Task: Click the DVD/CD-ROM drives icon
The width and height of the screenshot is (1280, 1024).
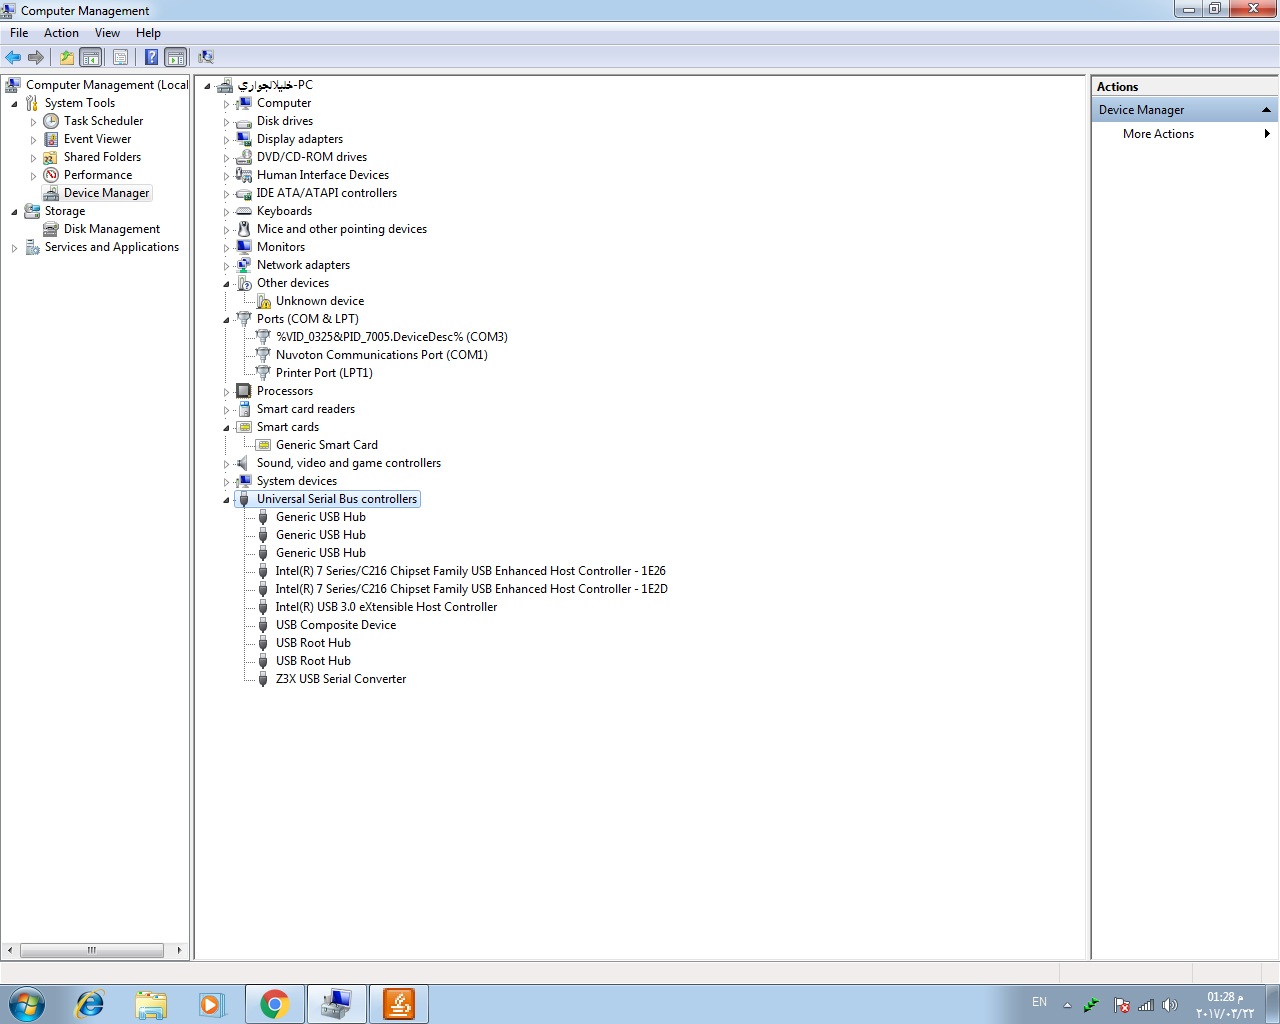Action: pos(244,157)
